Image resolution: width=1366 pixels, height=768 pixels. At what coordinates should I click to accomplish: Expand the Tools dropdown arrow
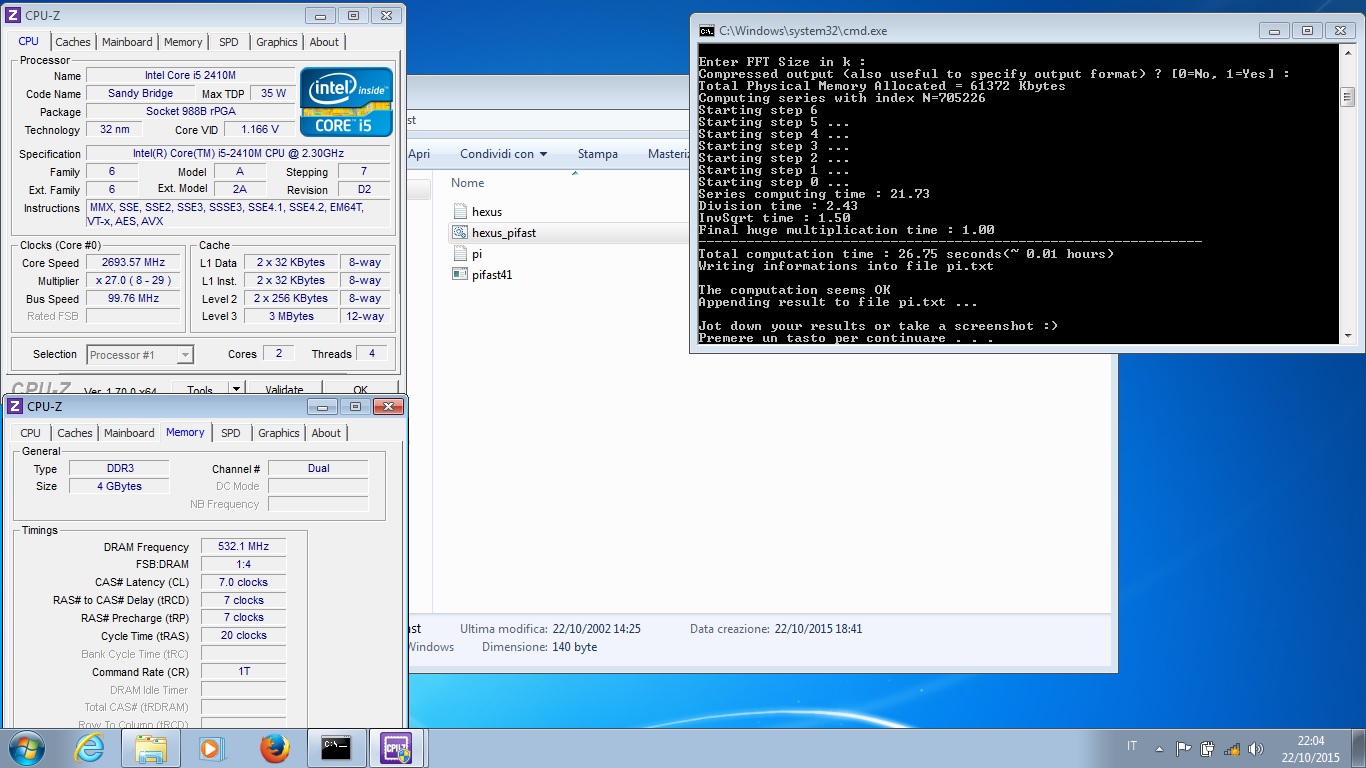pyautogui.click(x=237, y=389)
